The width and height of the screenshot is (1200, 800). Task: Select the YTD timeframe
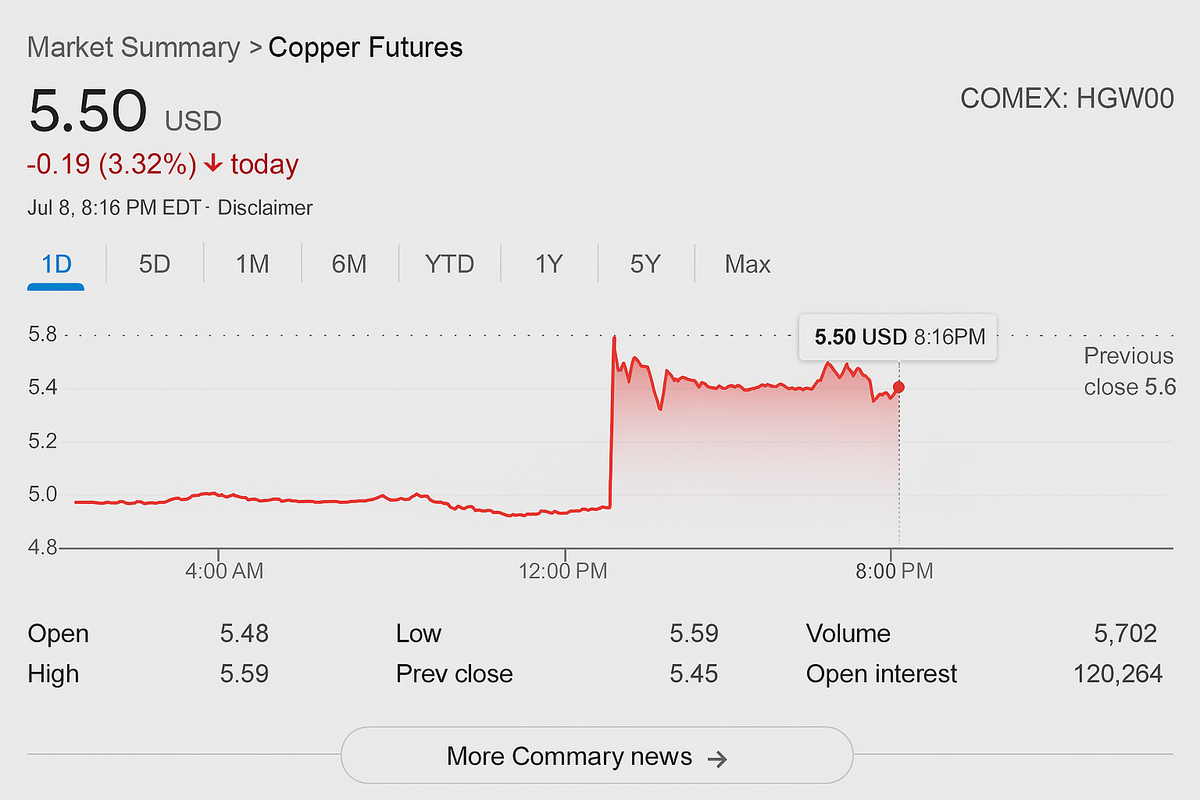pos(449,263)
